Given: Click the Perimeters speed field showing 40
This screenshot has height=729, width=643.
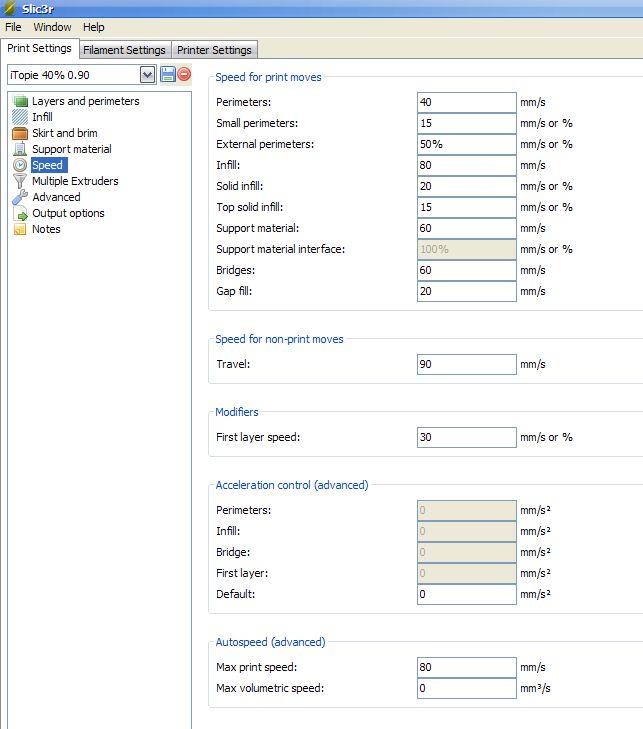Looking at the screenshot, I should 467,102.
